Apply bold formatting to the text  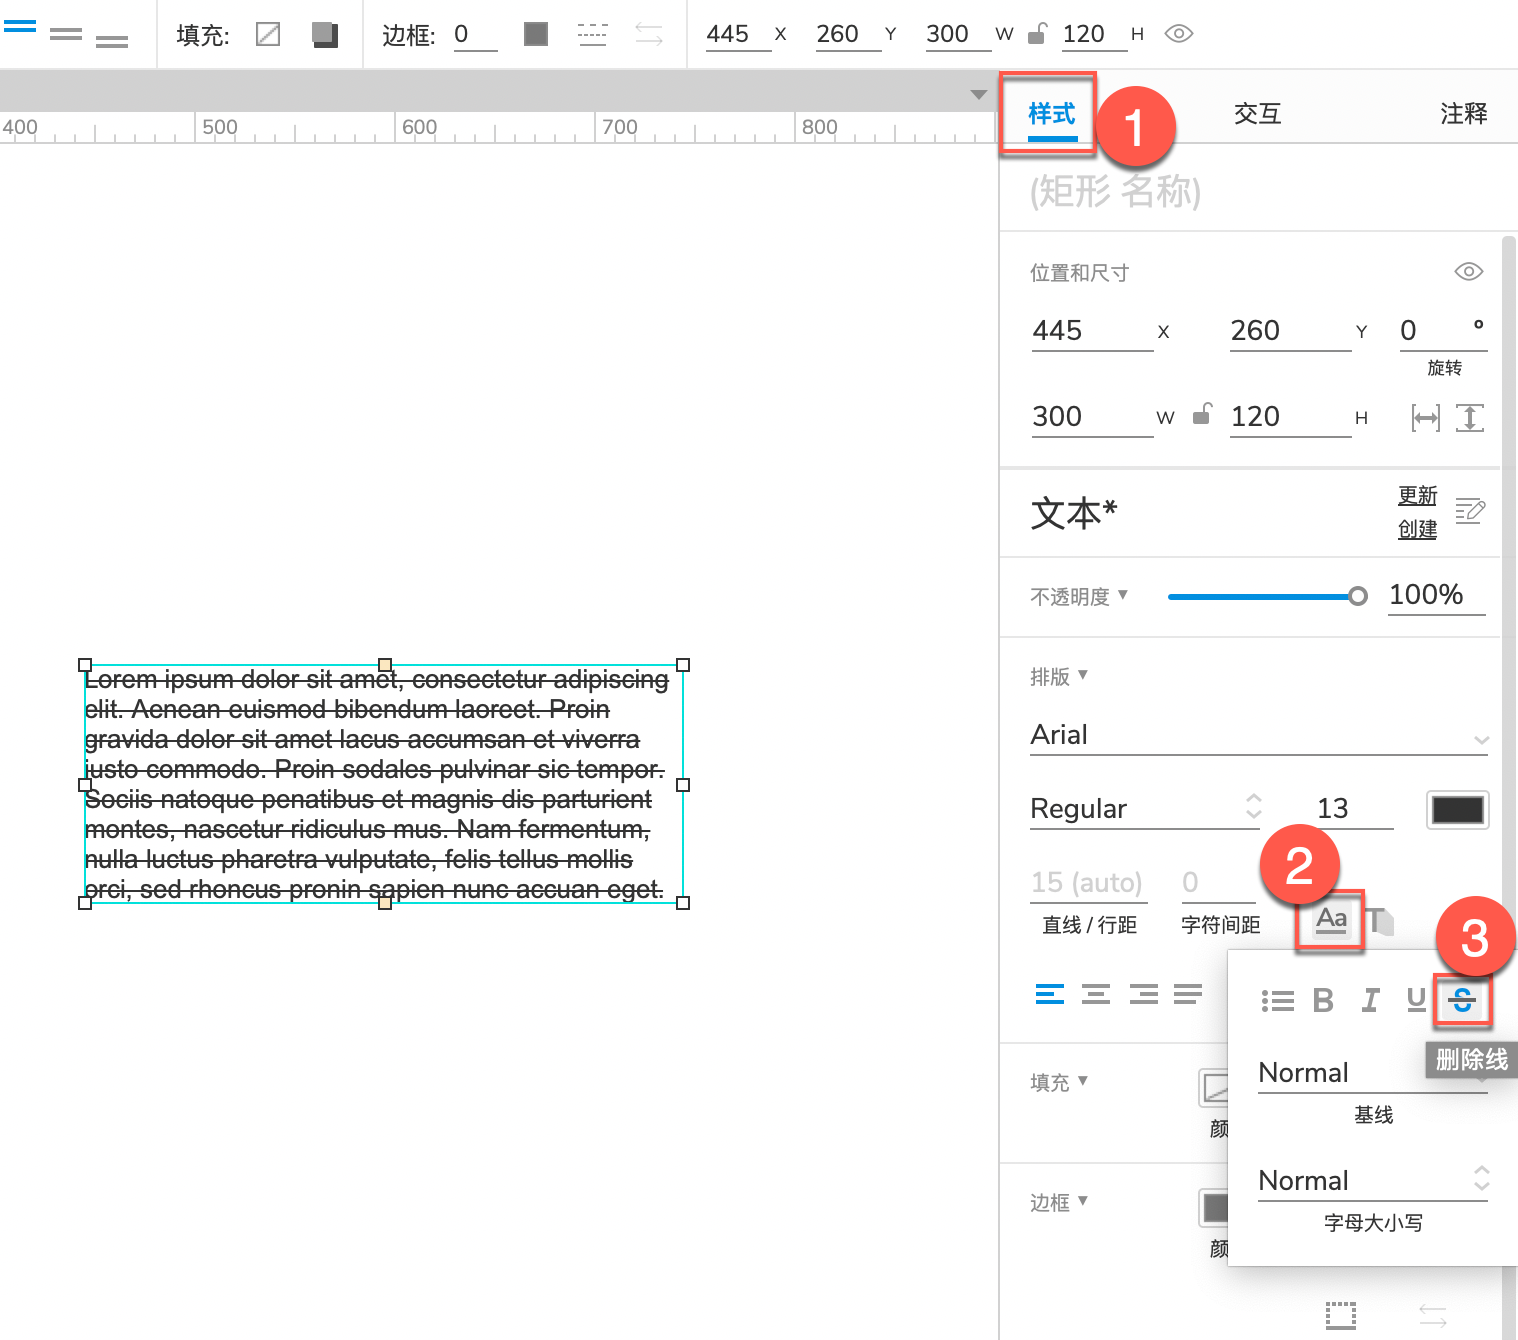(x=1323, y=1000)
